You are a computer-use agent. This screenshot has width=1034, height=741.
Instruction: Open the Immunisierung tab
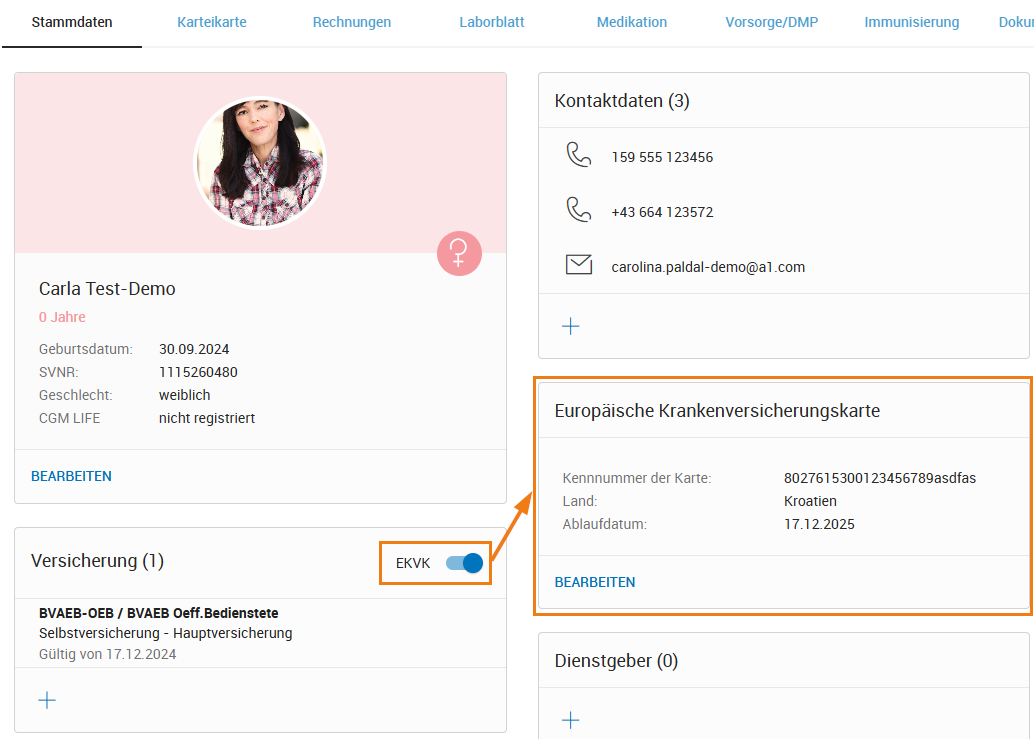click(911, 21)
